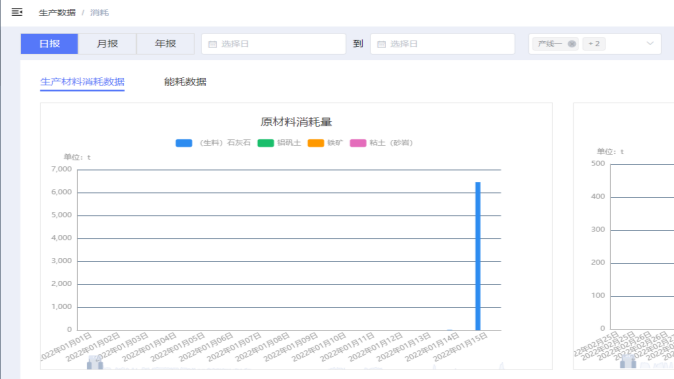Click the zoom slider handle under the right chart
Screen dimensions: 674x379
[628, 361]
